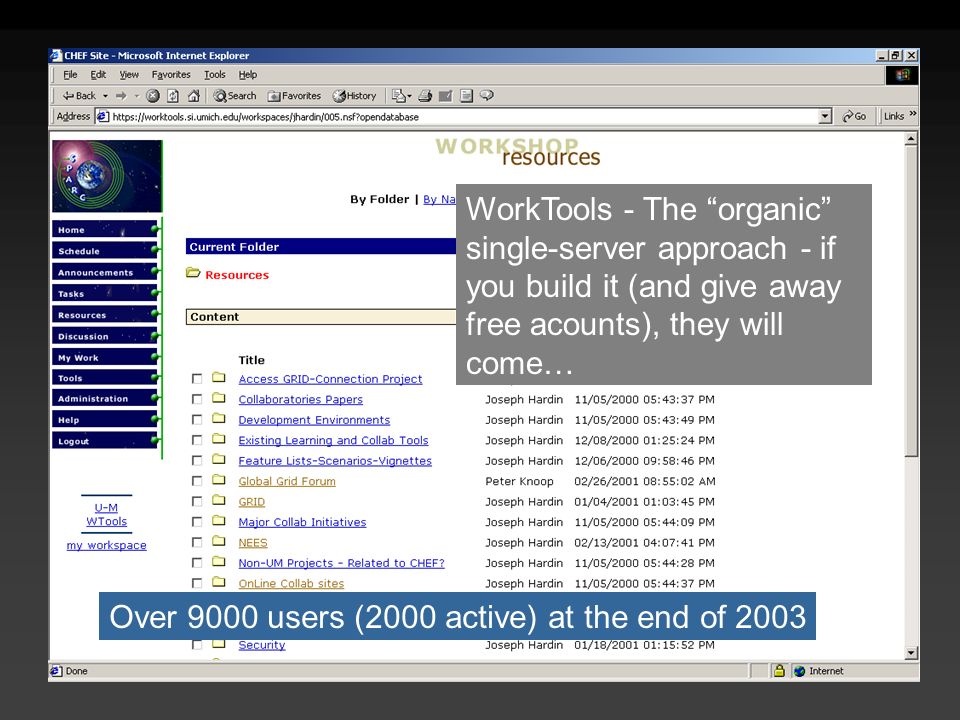Open the Favorites toolbar button
The image size is (960, 720).
[294, 96]
